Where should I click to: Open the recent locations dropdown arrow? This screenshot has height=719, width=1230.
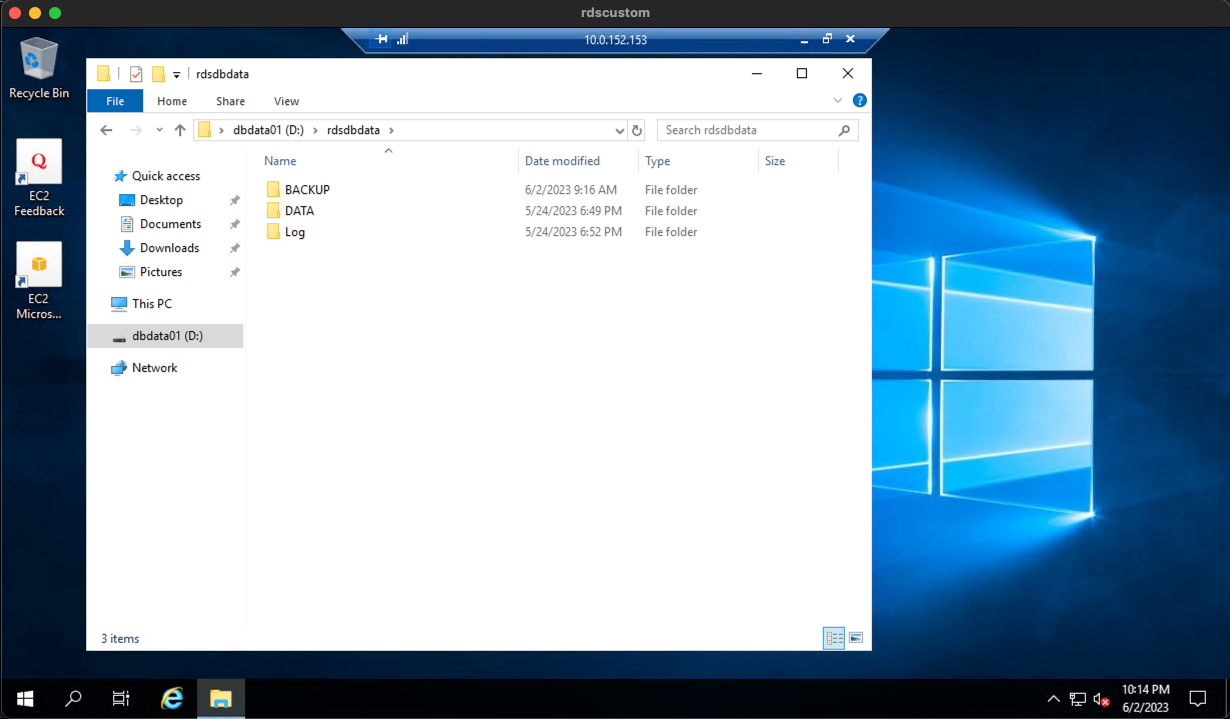point(159,130)
